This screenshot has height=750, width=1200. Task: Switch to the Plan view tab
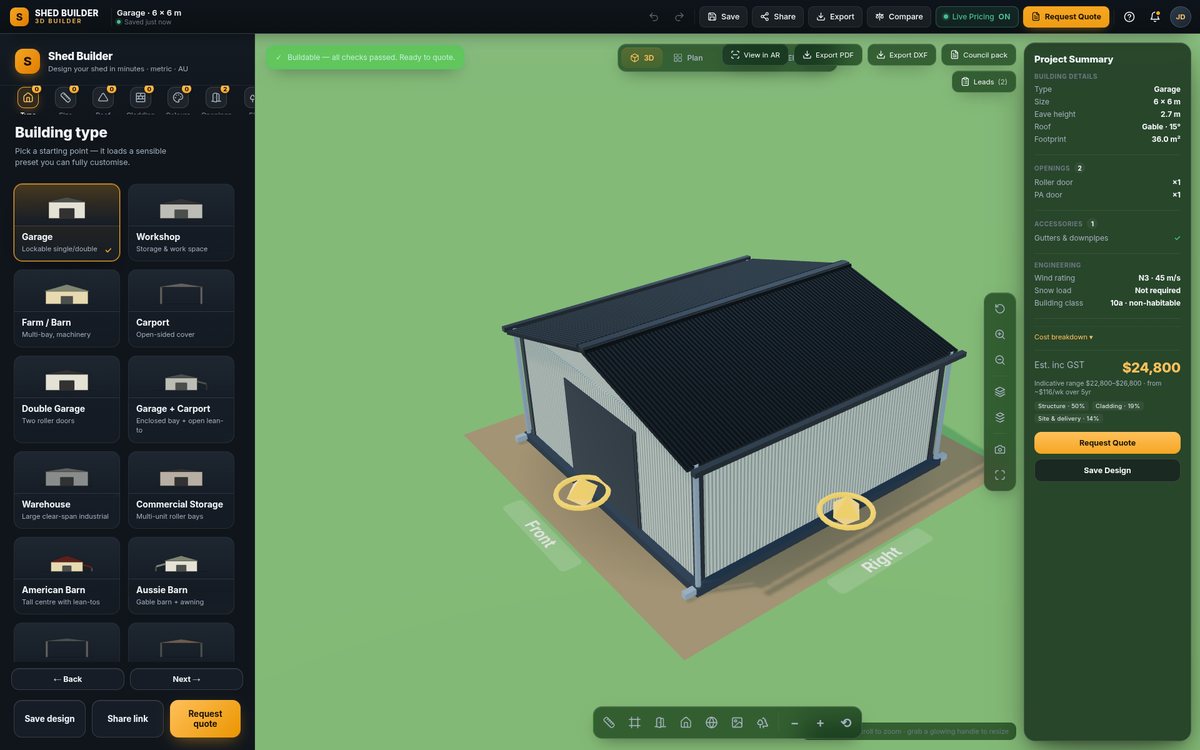pos(688,58)
